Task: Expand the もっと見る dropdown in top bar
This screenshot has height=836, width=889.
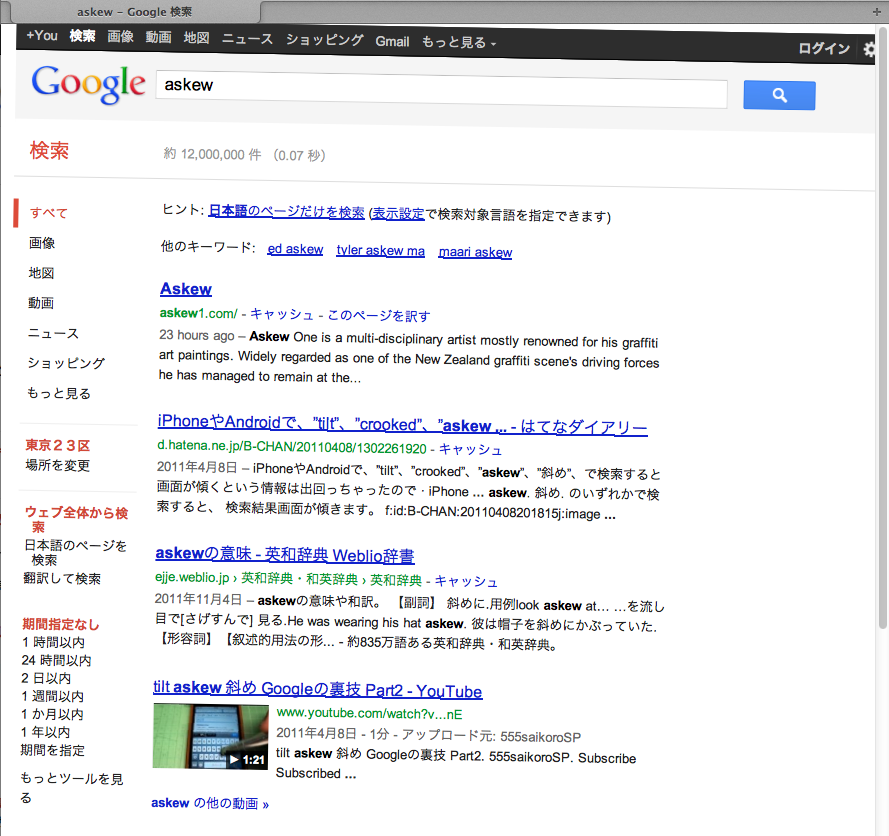Action: pos(459,43)
